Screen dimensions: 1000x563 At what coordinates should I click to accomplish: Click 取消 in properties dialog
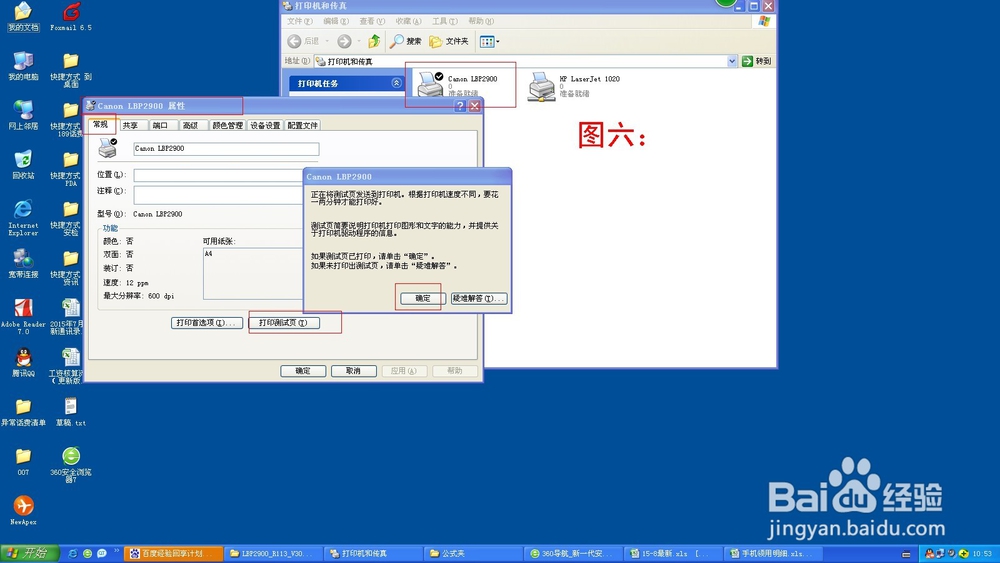(353, 370)
